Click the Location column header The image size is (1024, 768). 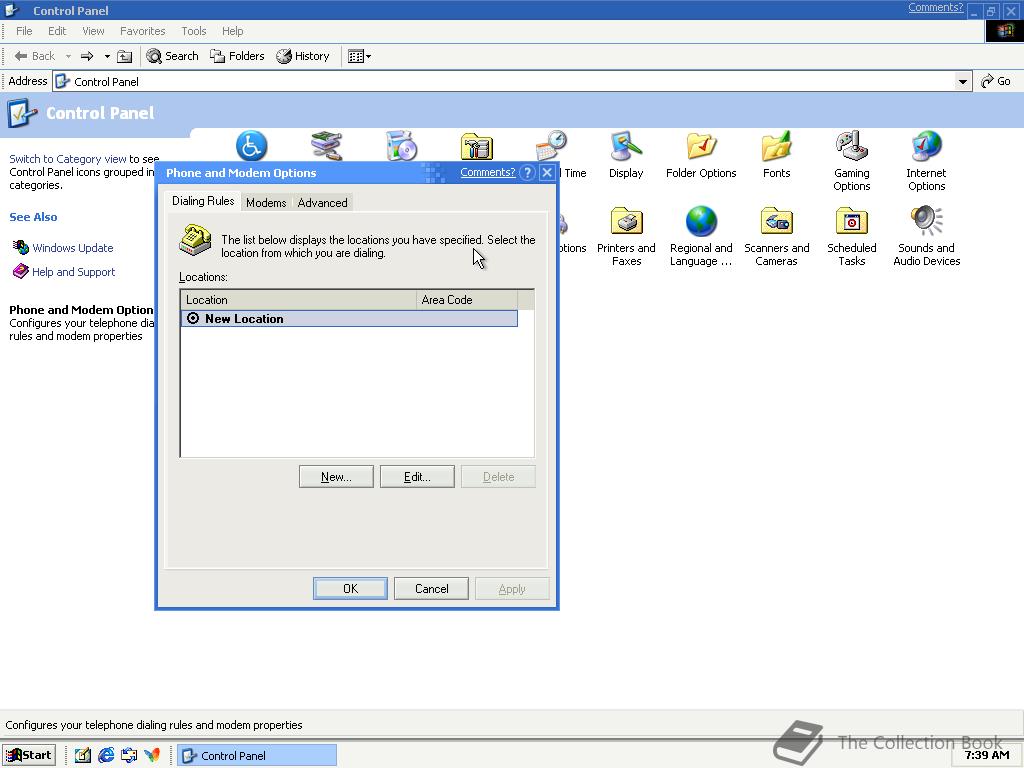click(x=298, y=300)
